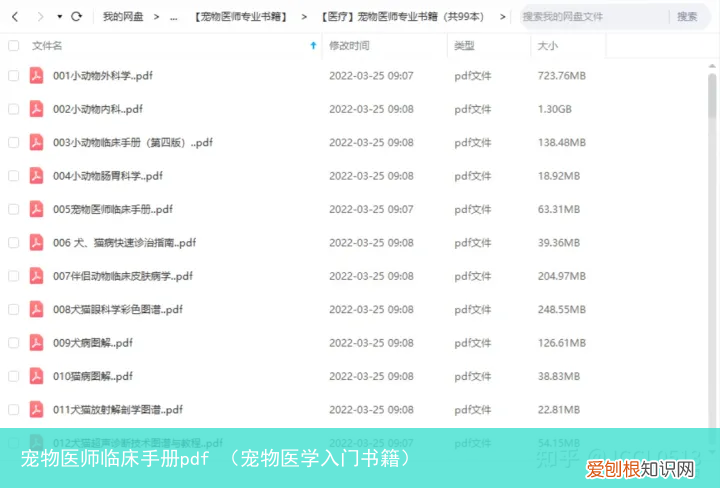Toggle the select-all checkbox in header
This screenshot has height=488, width=720.
tap(13, 45)
